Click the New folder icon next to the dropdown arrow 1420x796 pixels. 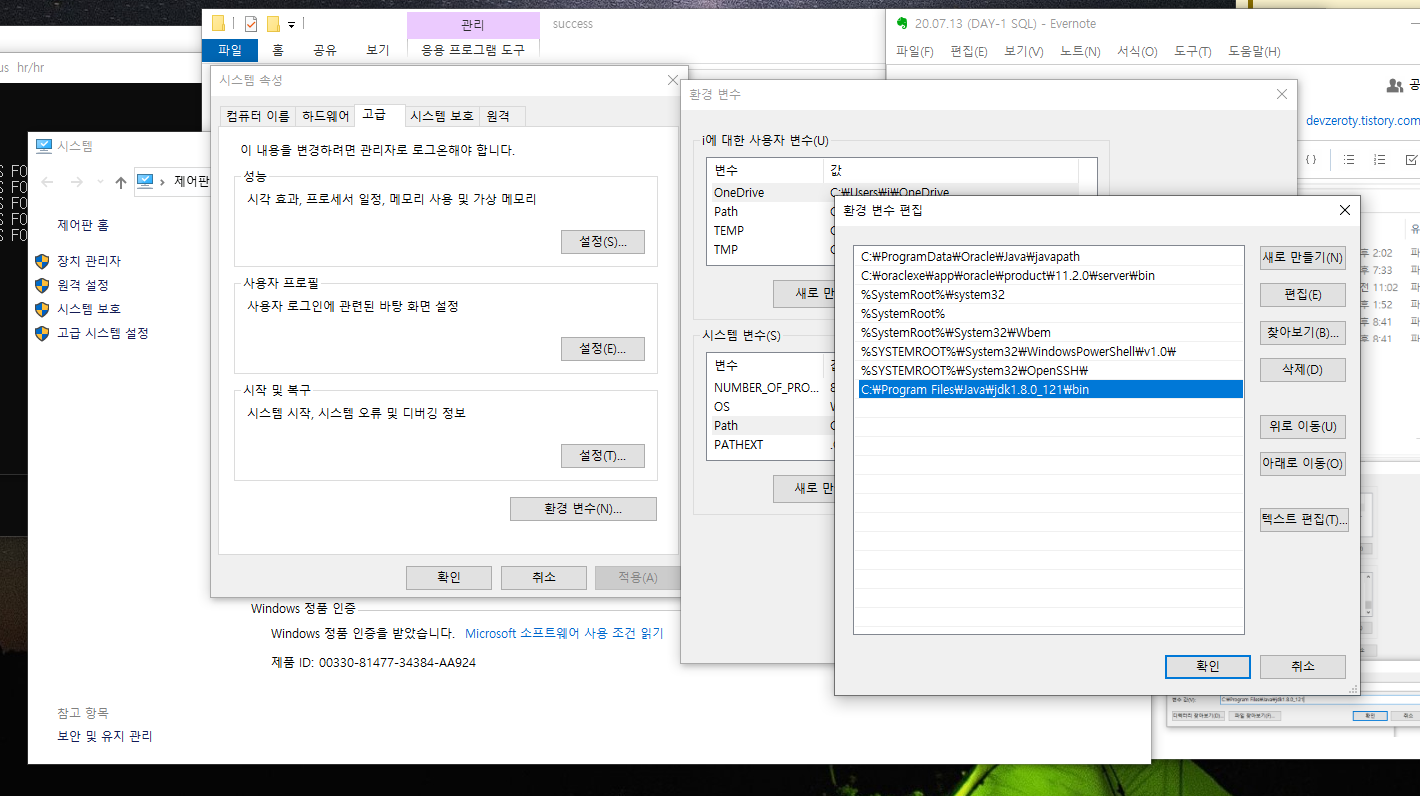273,24
